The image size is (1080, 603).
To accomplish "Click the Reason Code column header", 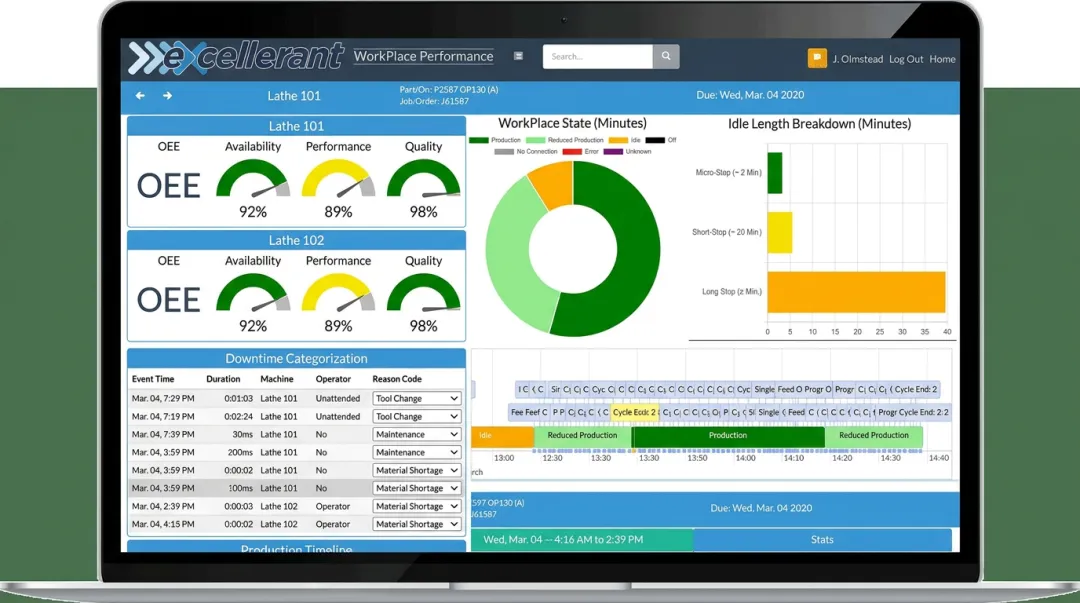I will (397, 379).
